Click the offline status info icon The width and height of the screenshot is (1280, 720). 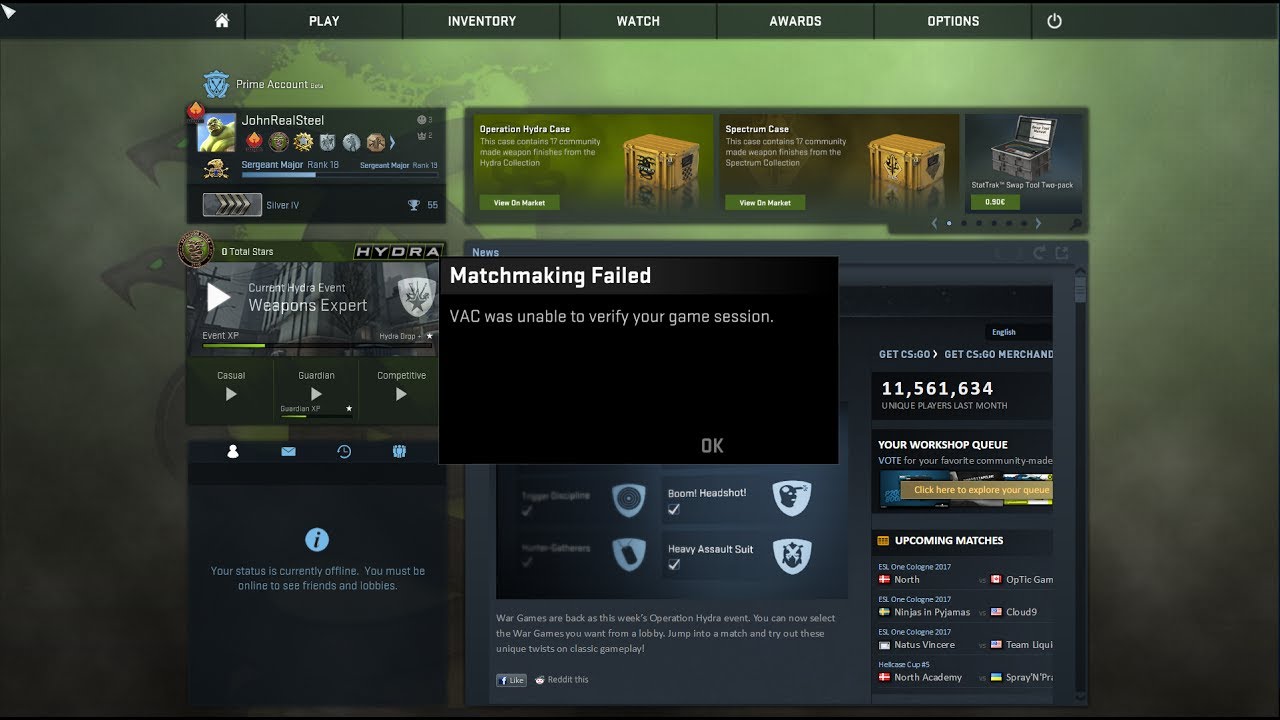[317, 540]
